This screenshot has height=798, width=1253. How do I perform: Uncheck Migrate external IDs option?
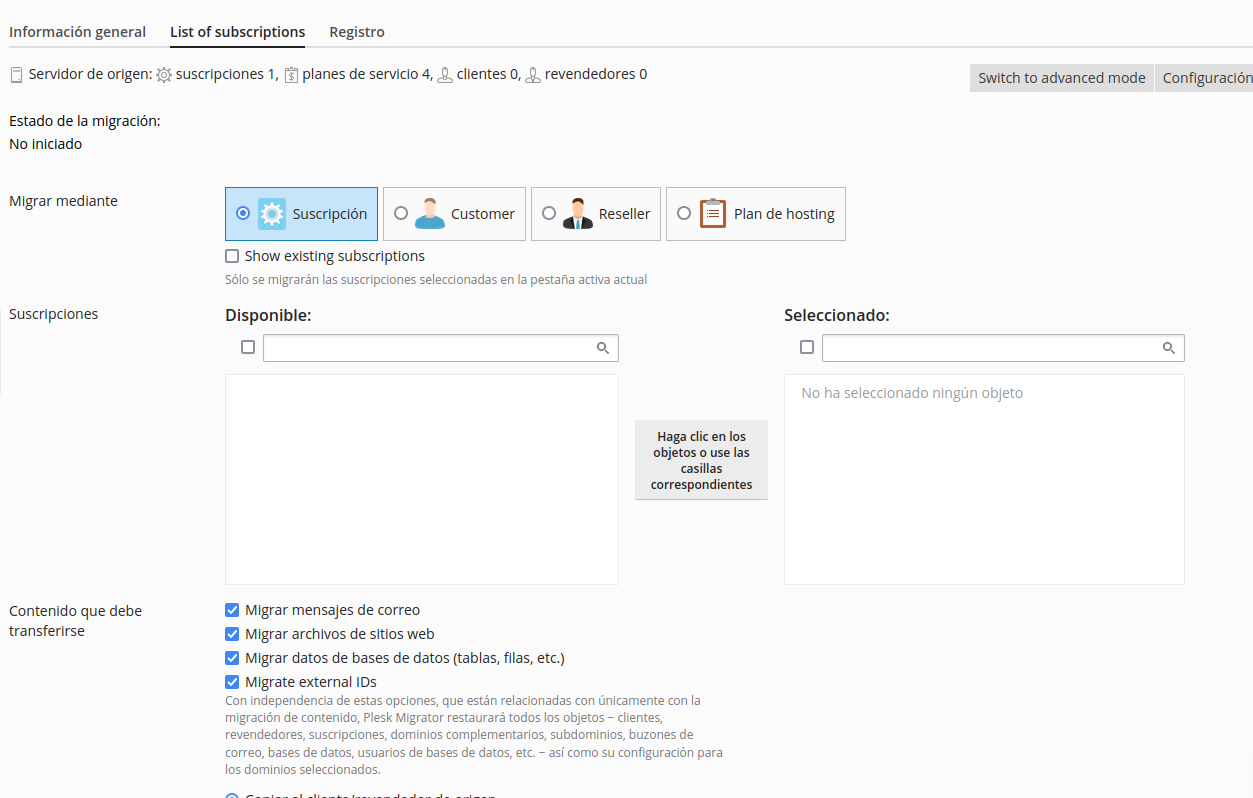pyautogui.click(x=232, y=682)
